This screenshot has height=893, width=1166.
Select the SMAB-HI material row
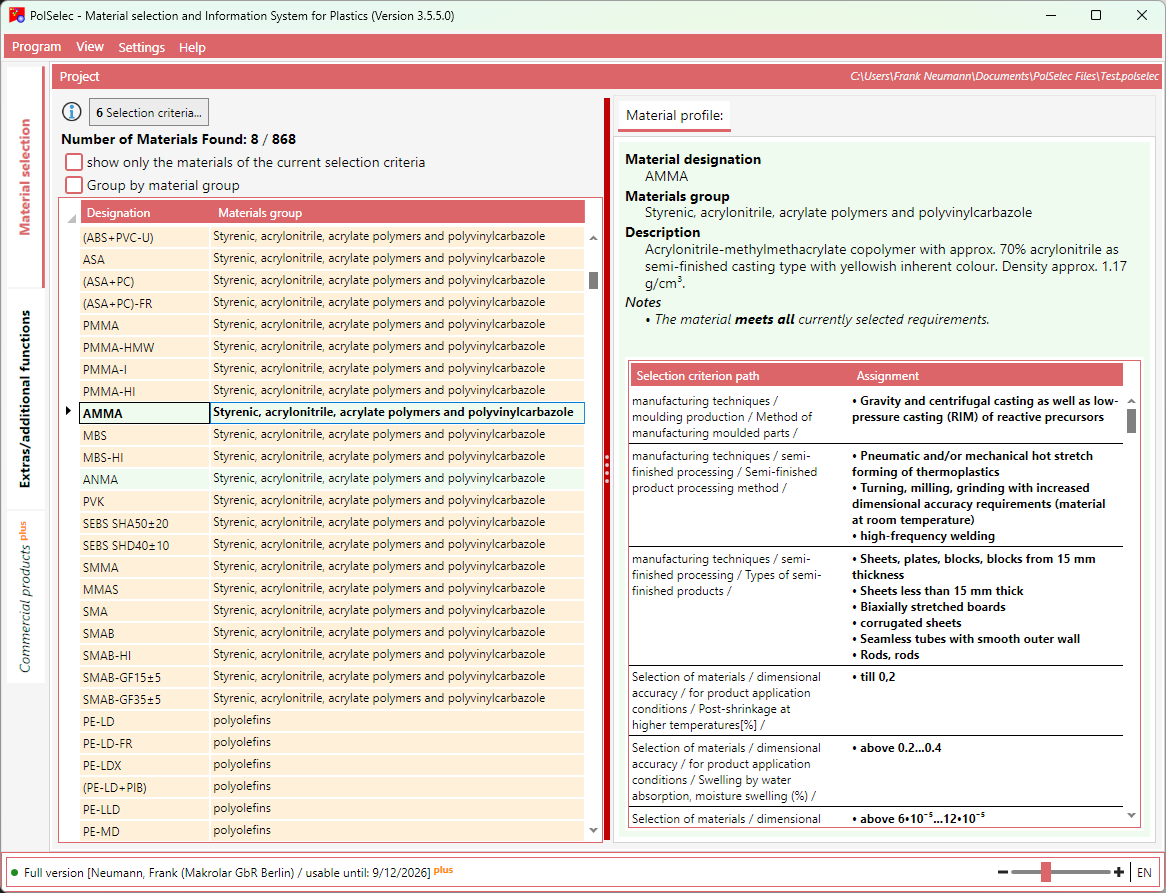tap(332, 655)
